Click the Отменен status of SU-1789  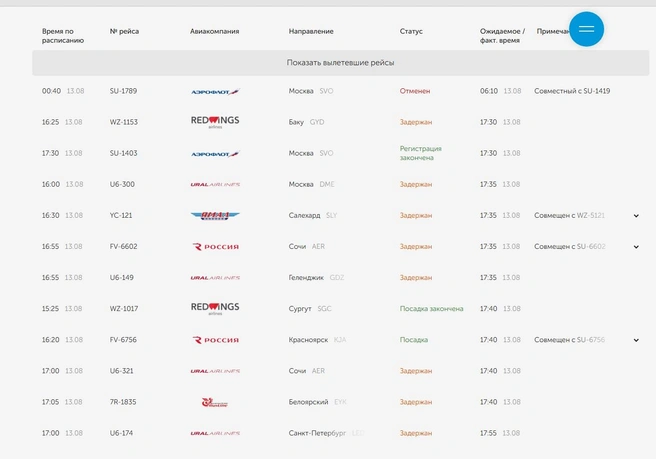click(x=415, y=91)
